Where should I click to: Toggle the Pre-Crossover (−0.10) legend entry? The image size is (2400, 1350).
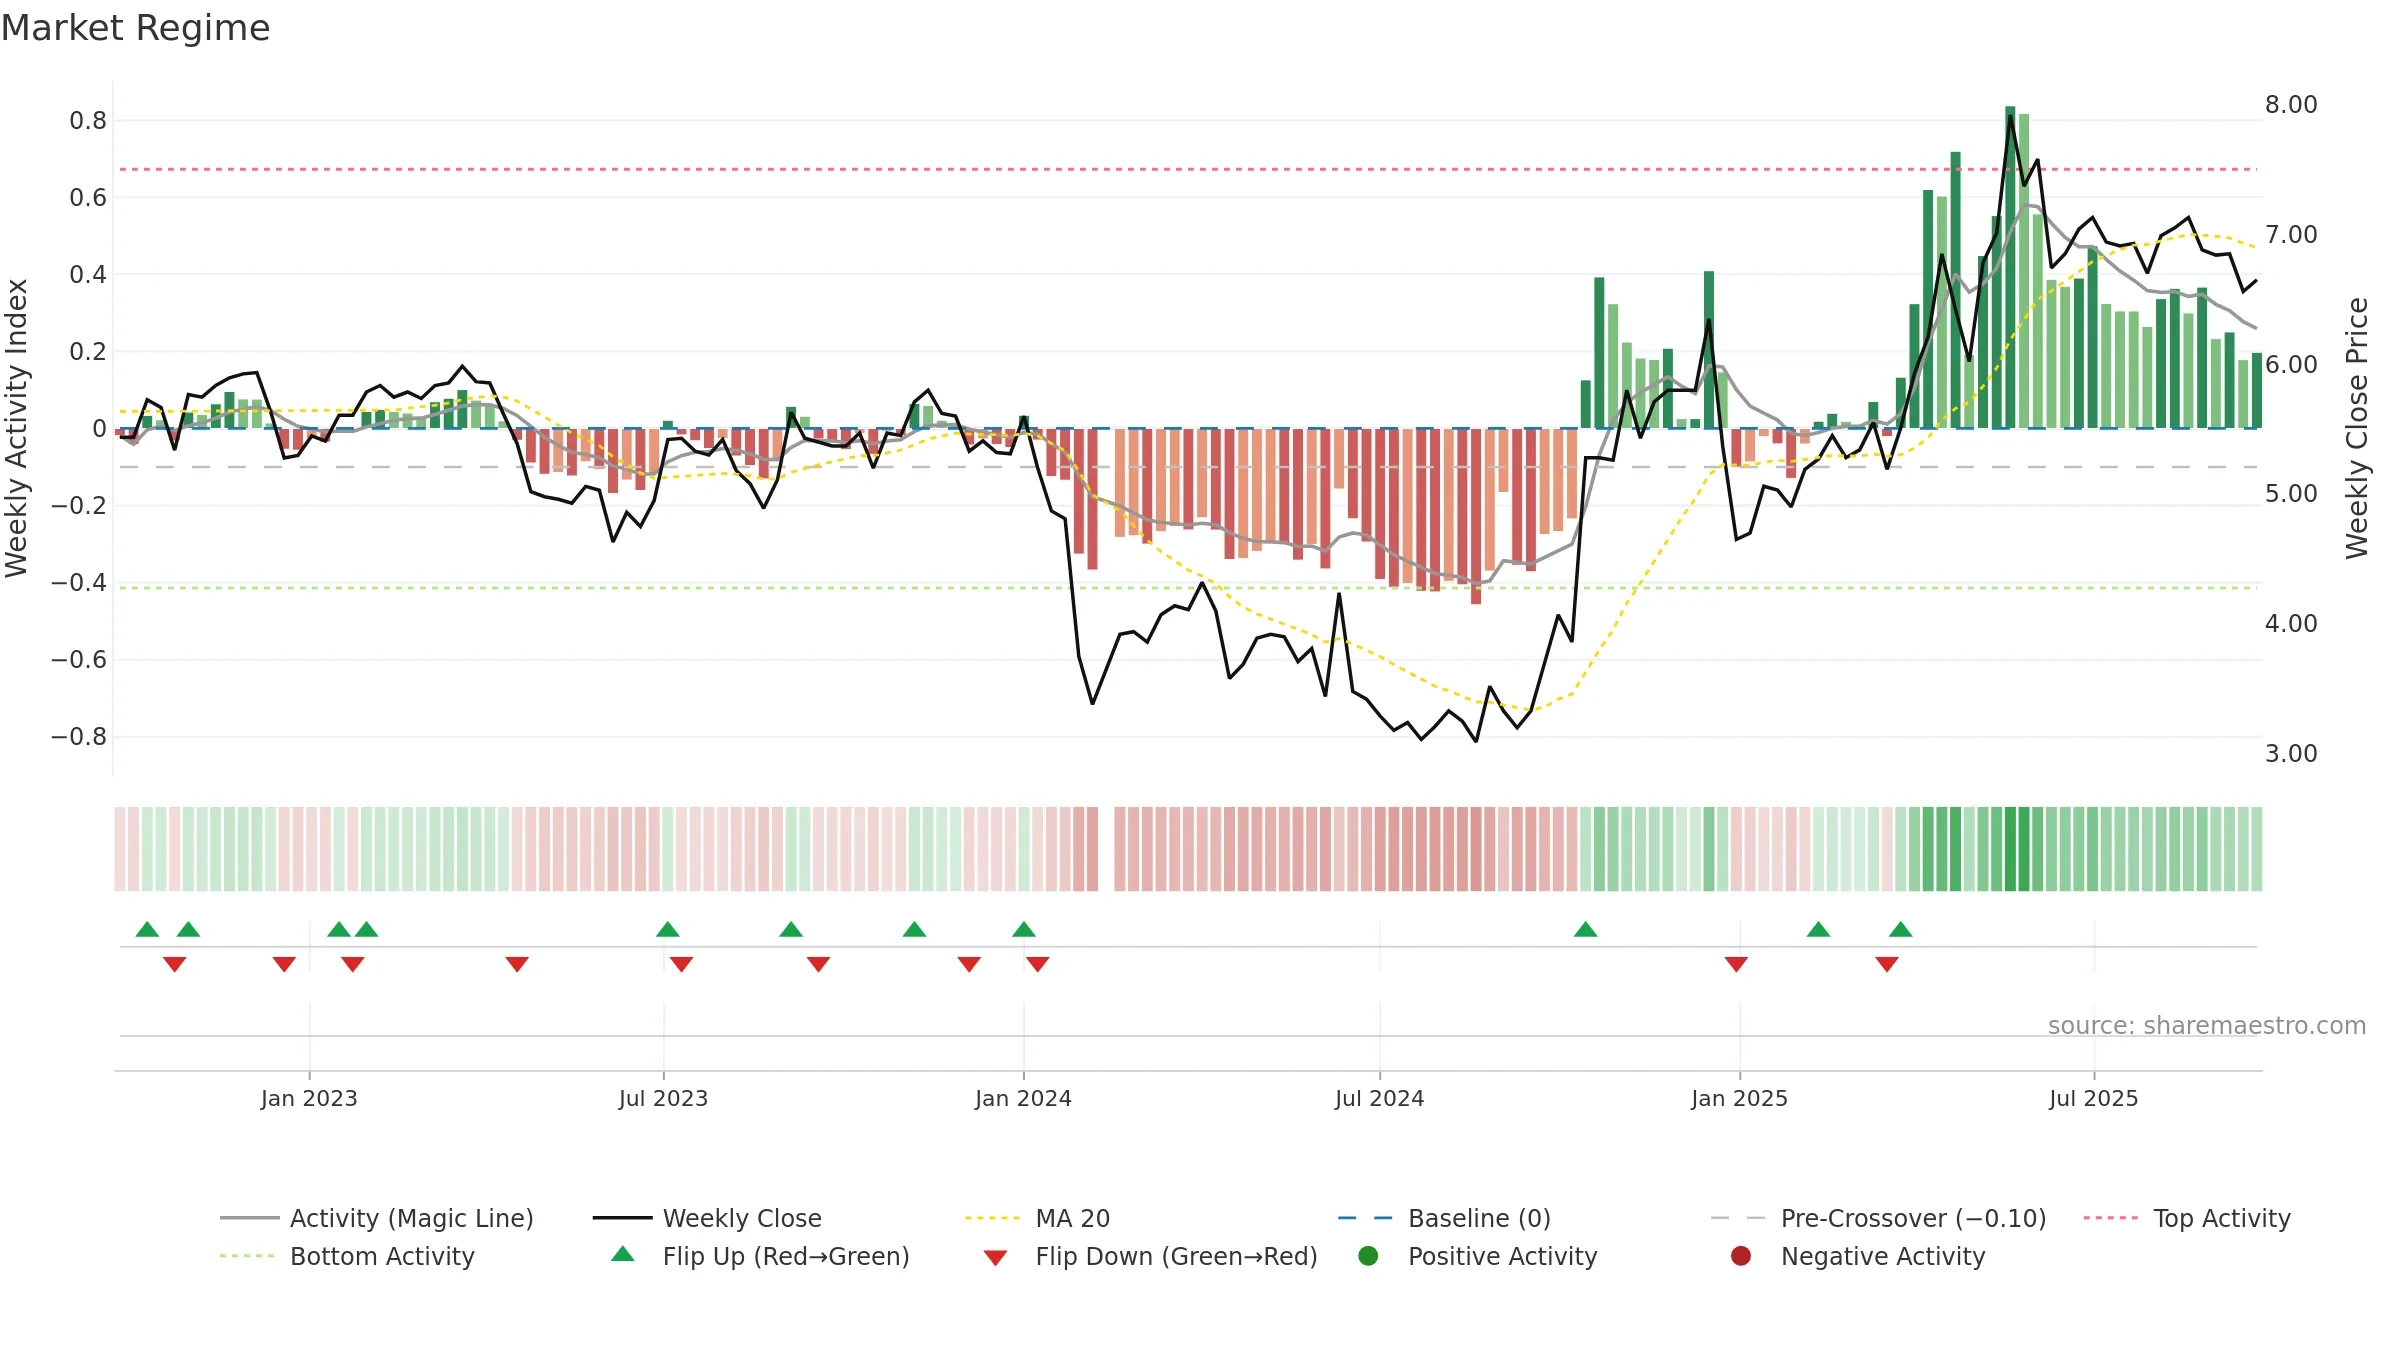(1878, 1218)
